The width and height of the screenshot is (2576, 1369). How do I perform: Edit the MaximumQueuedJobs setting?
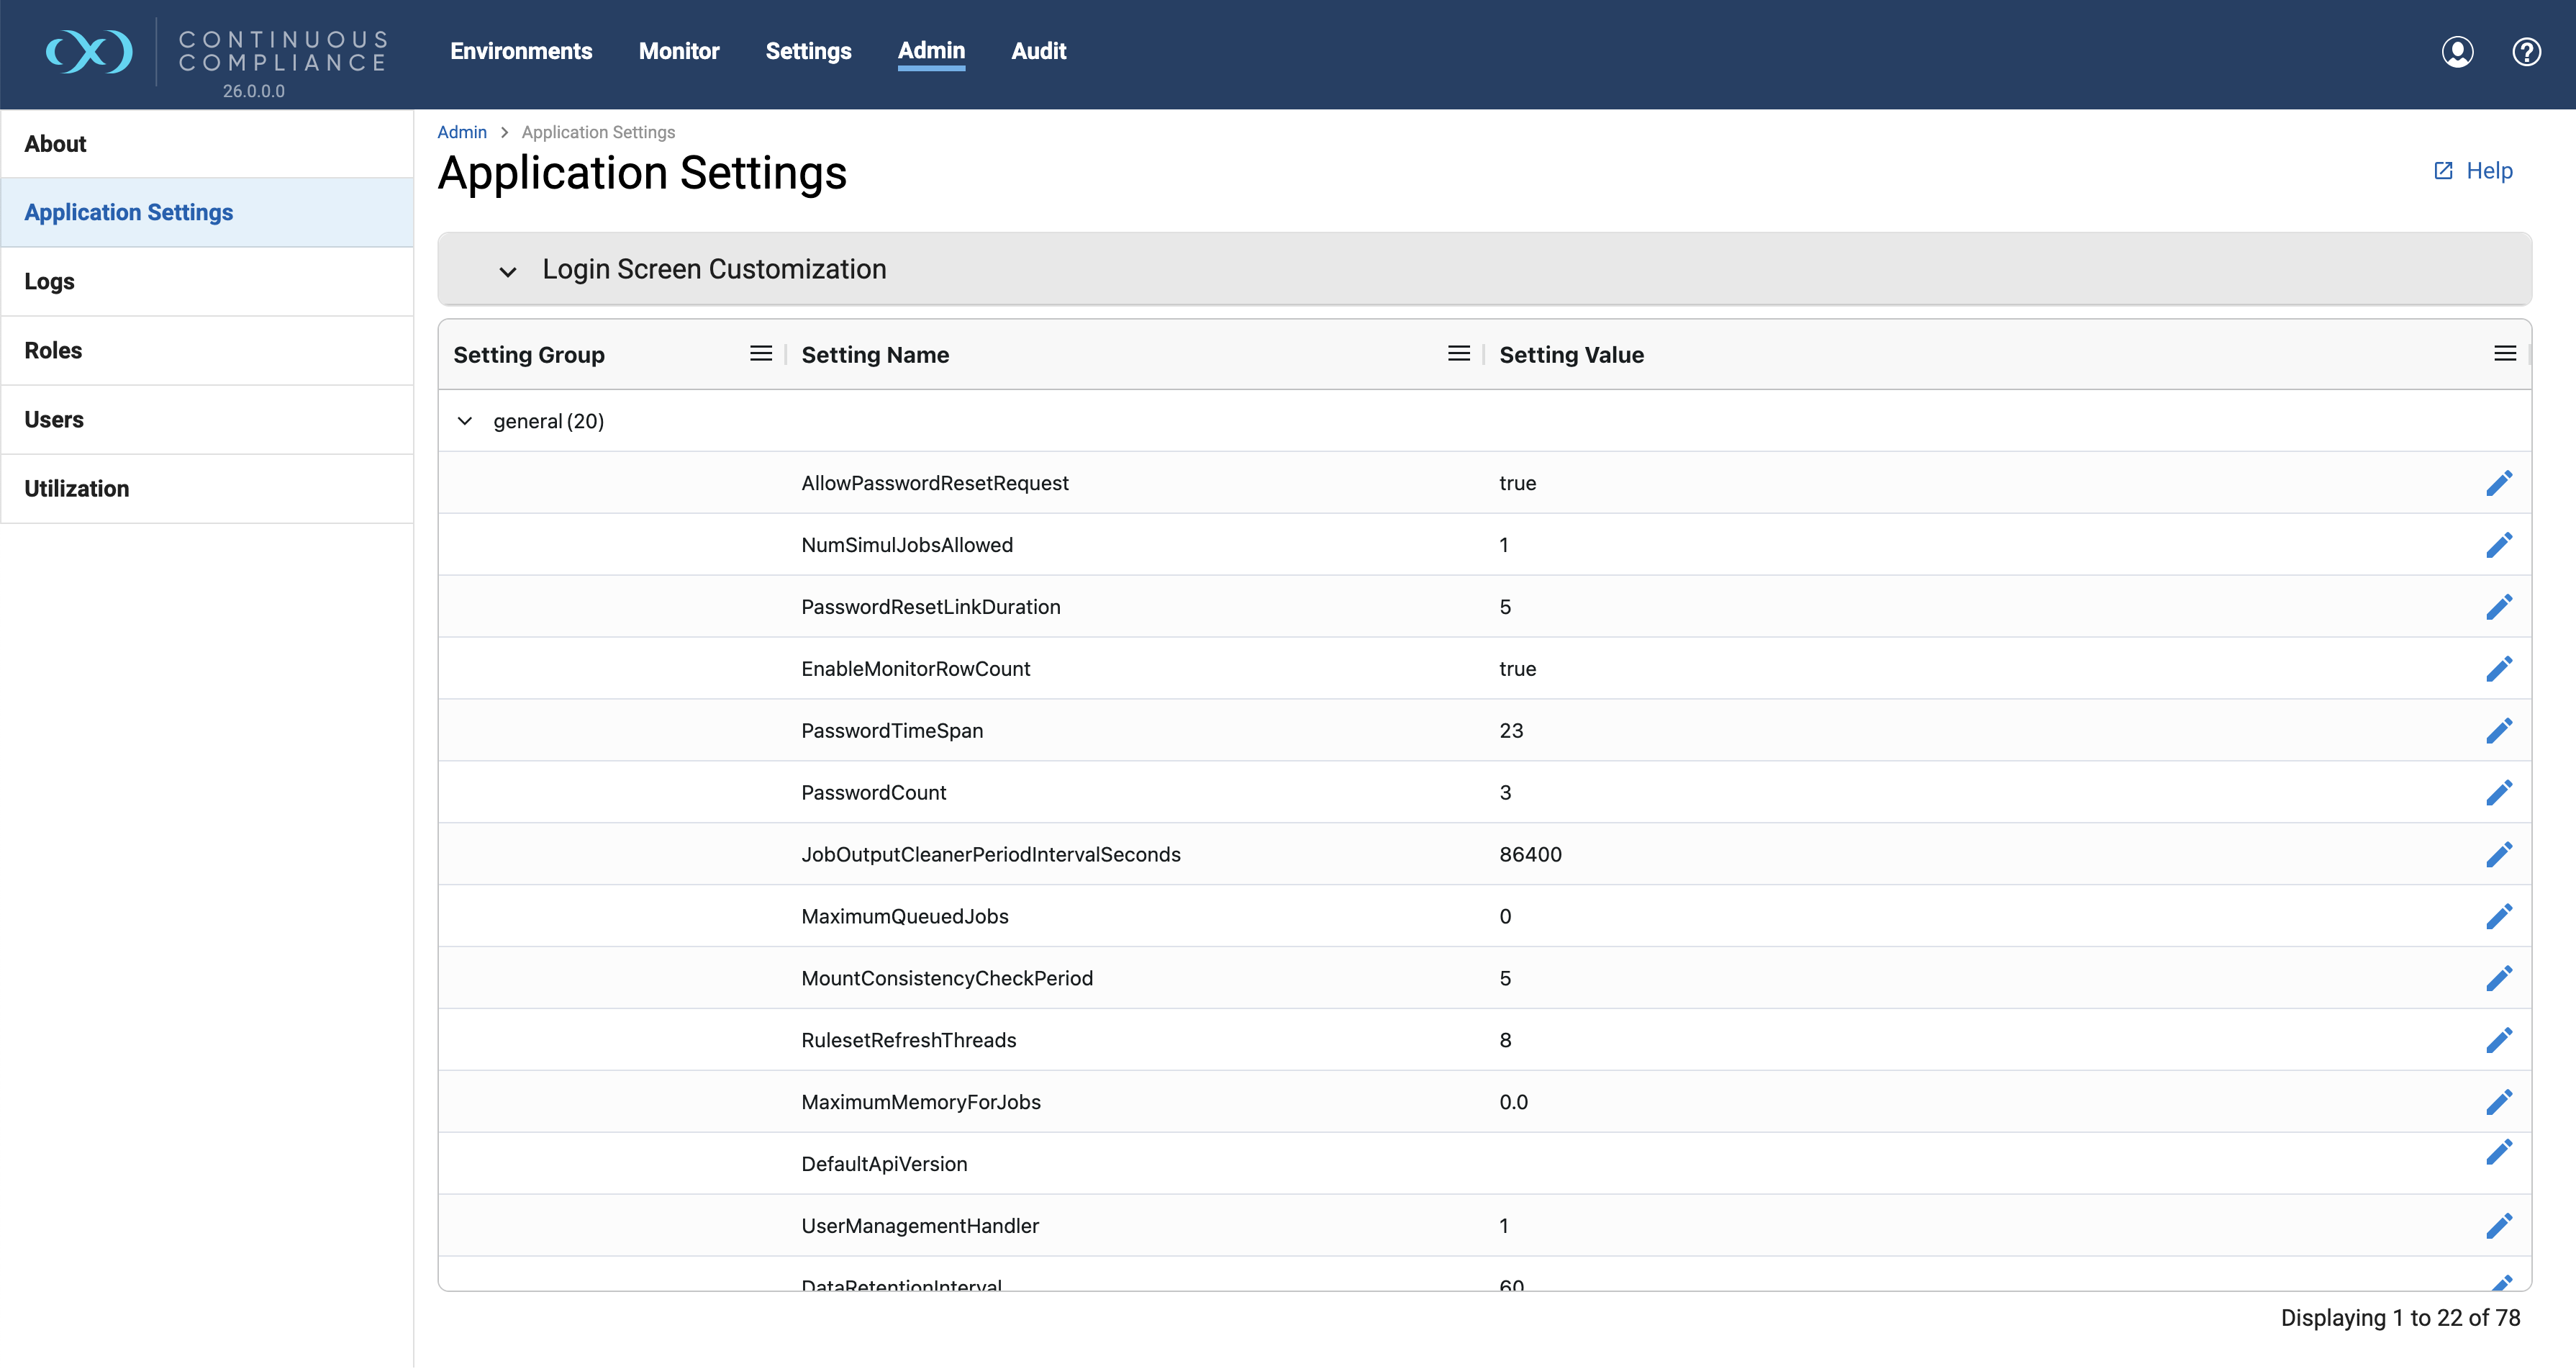[x=2498, y=917]
